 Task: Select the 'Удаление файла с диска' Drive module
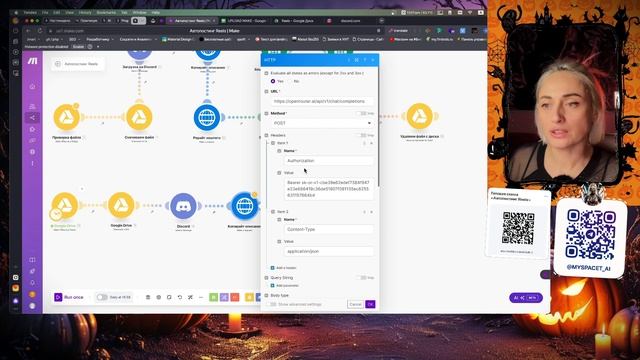420,116
